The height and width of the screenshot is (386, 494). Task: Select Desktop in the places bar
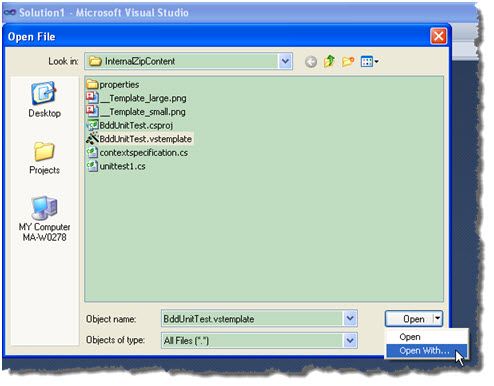45,99
